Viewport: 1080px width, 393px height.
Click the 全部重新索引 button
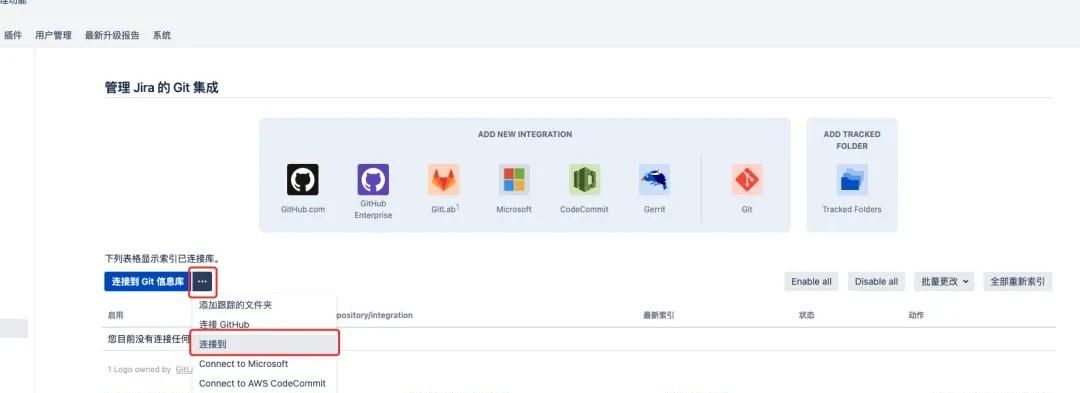point(1017,282)
